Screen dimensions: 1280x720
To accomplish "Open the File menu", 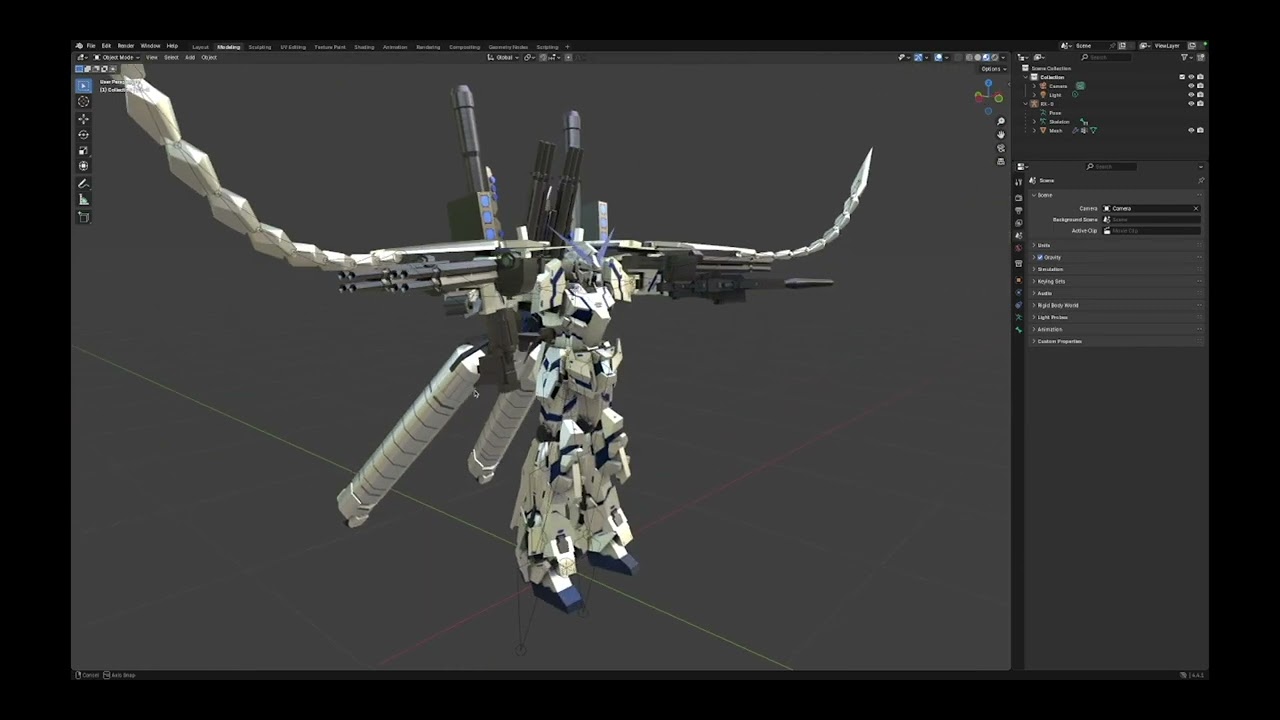I will tap(91, 46).
